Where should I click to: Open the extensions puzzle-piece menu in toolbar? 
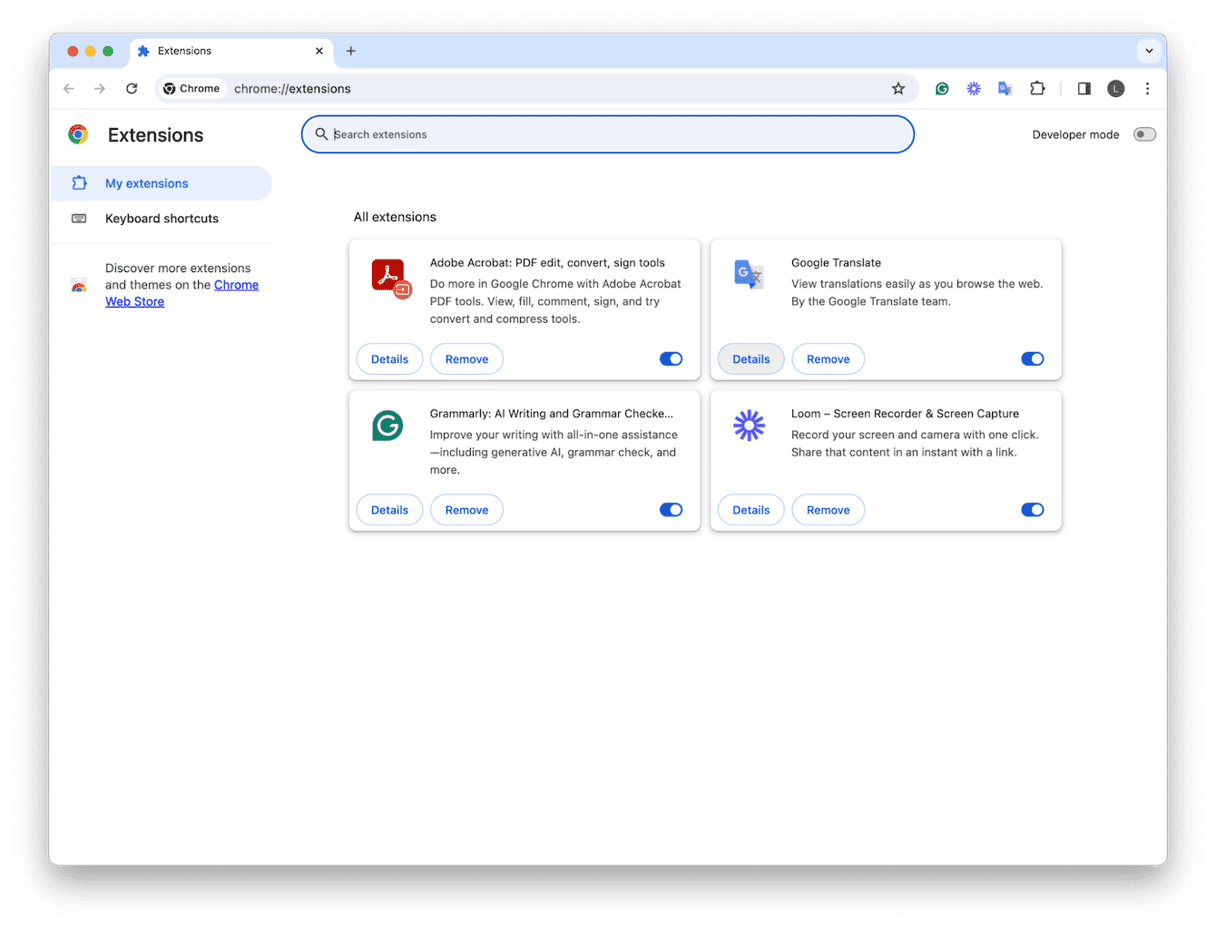tap(1037, 88)
